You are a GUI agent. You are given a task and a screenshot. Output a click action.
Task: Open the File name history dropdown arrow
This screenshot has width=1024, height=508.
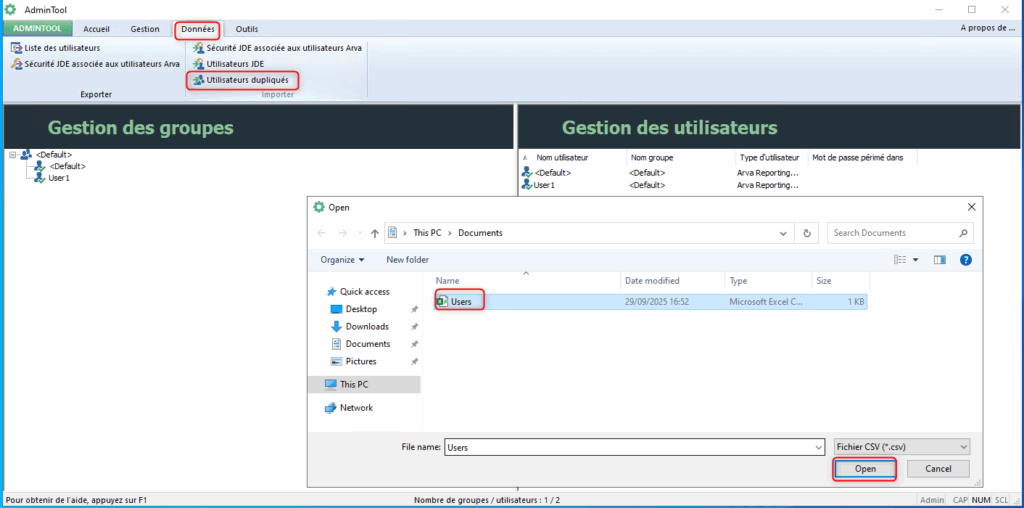[816, 447]
